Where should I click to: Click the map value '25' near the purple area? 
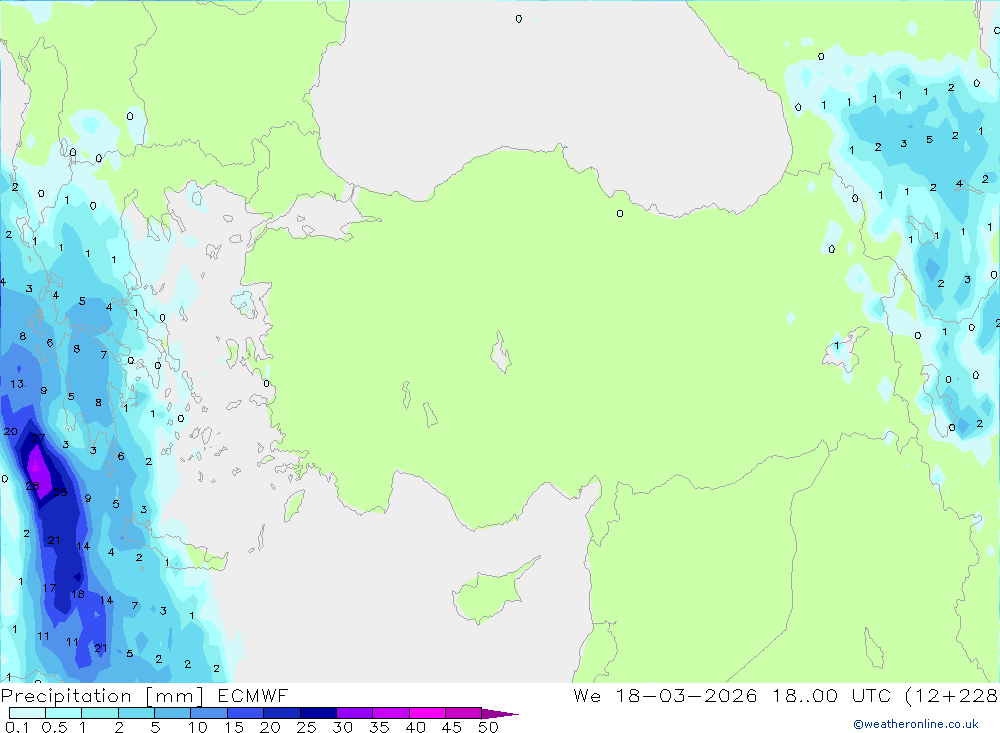pyautogui.click(x=60, y=492)
